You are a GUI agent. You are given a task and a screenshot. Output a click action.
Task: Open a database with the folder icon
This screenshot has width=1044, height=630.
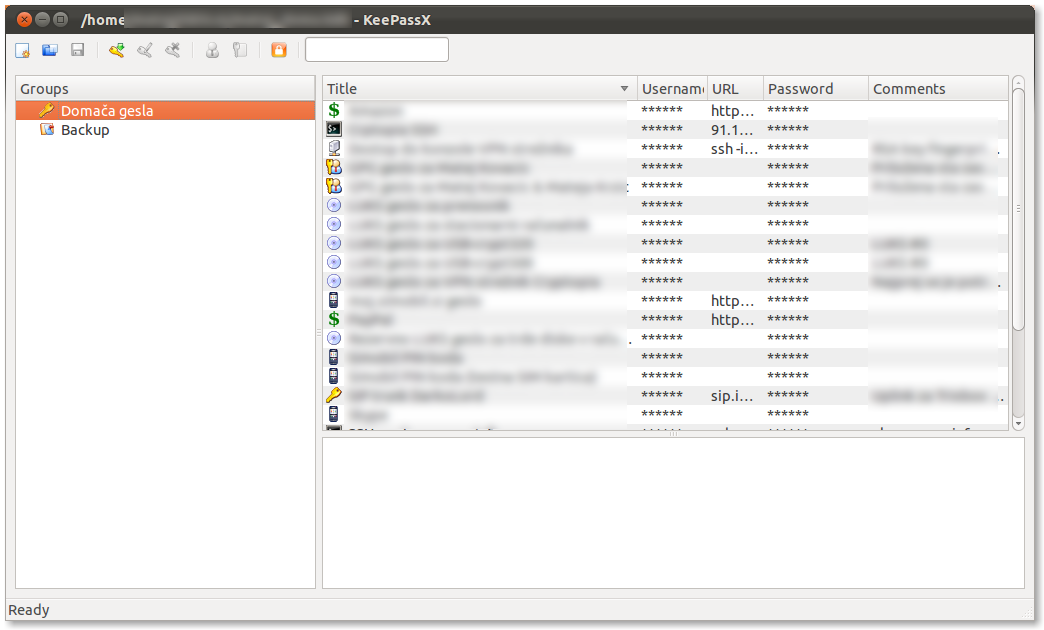tap(50, 51)
